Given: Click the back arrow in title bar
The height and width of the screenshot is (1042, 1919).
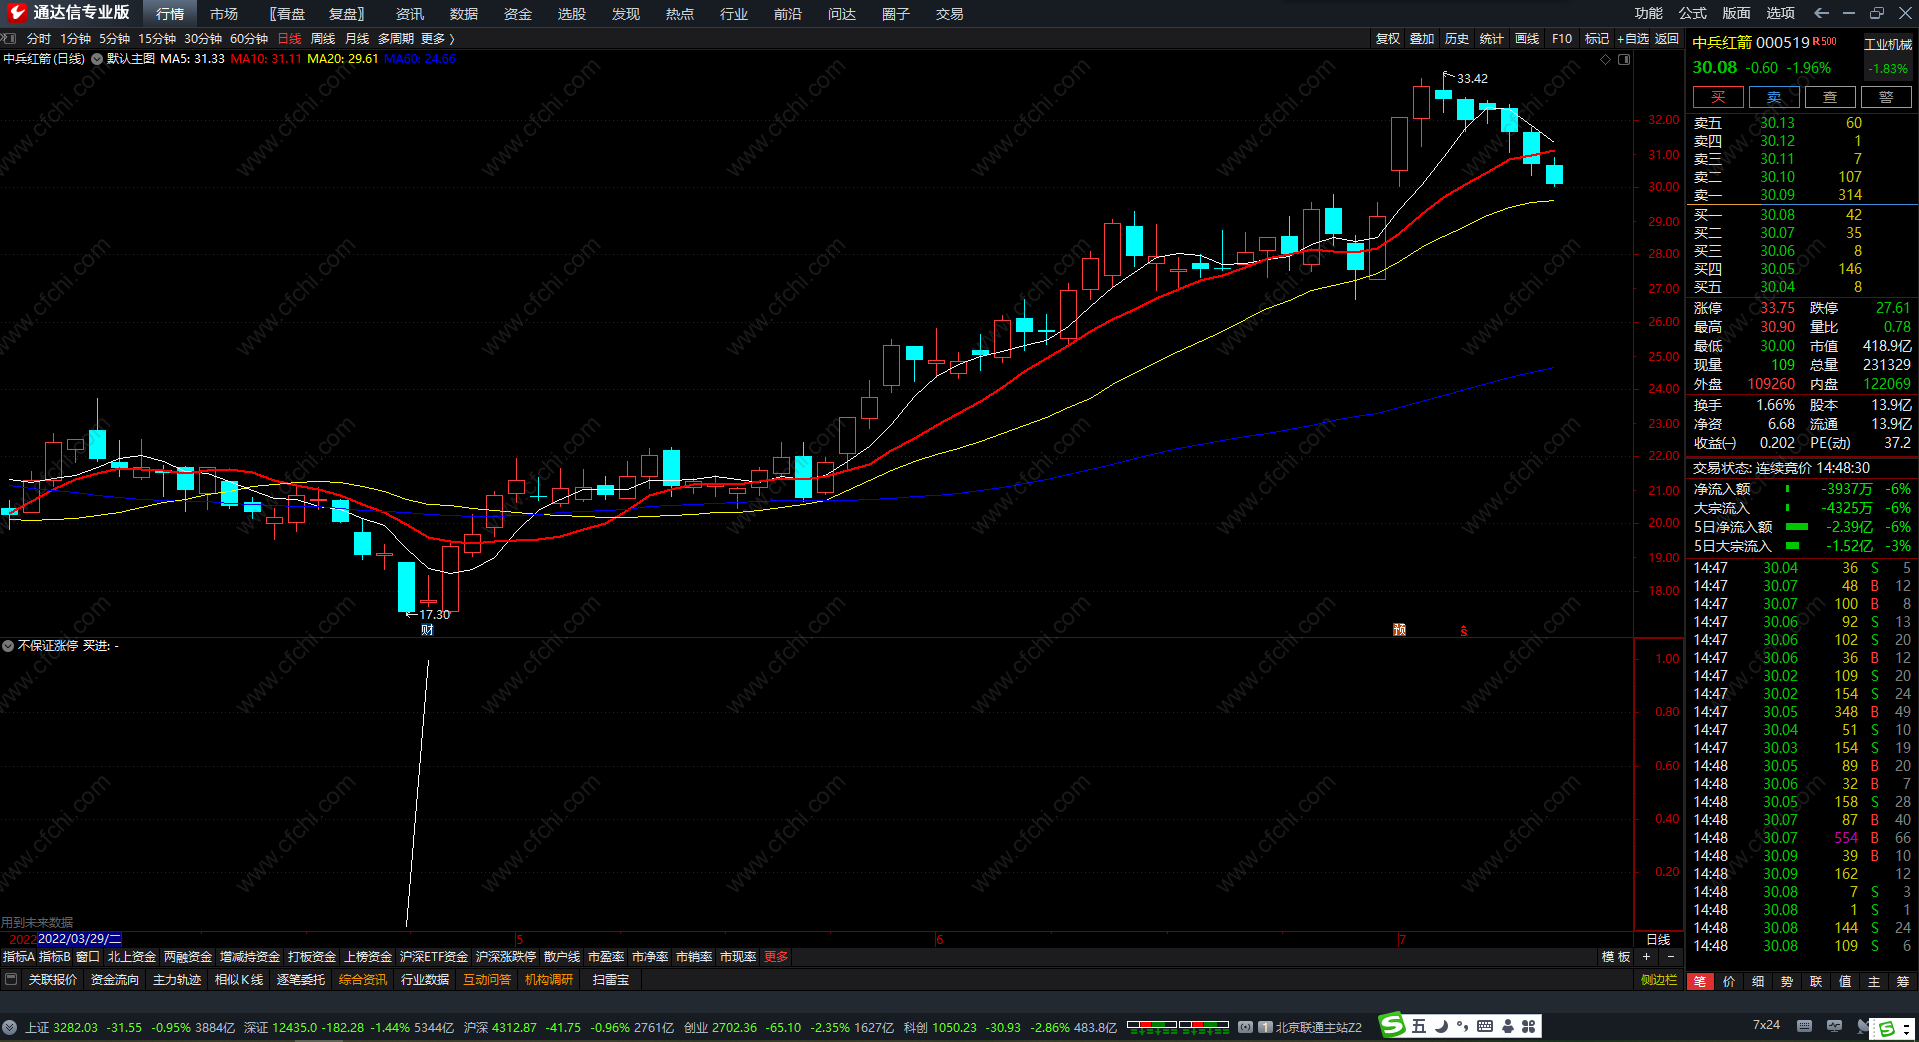Looking at the screenshot, I should coord(1821,13).
